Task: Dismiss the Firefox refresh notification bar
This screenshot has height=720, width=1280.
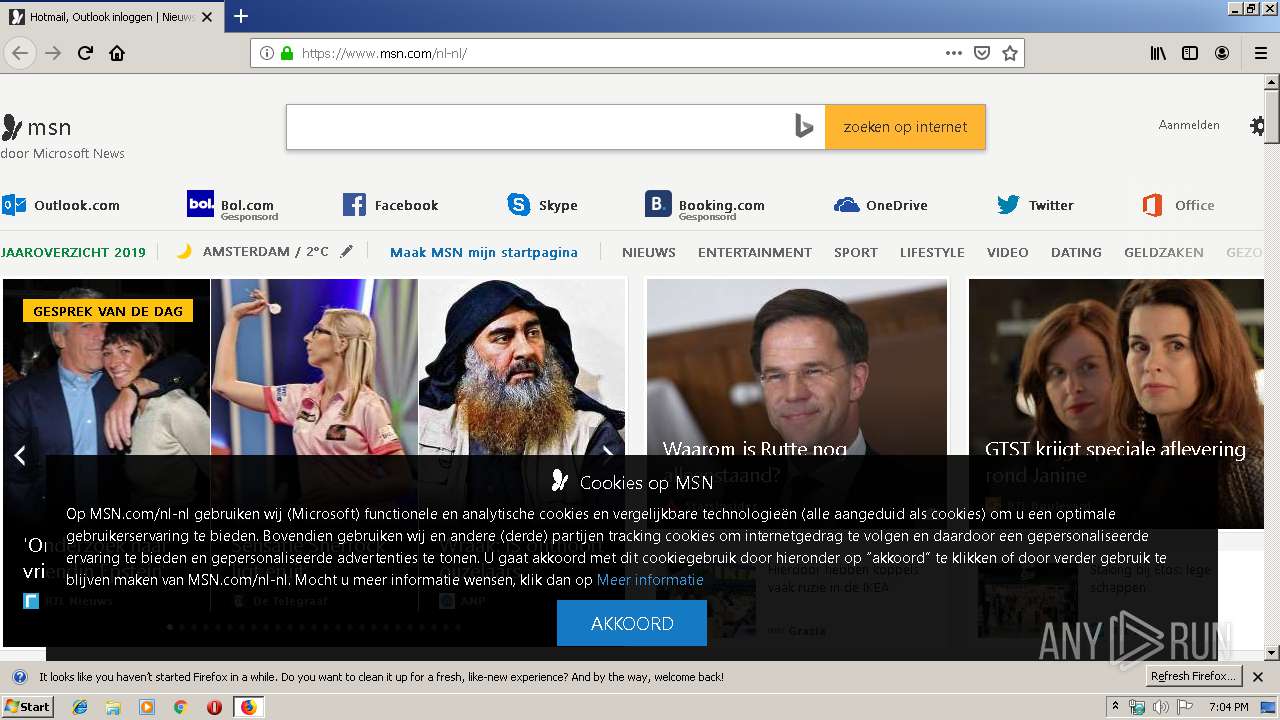Action: click(1258, 677)
